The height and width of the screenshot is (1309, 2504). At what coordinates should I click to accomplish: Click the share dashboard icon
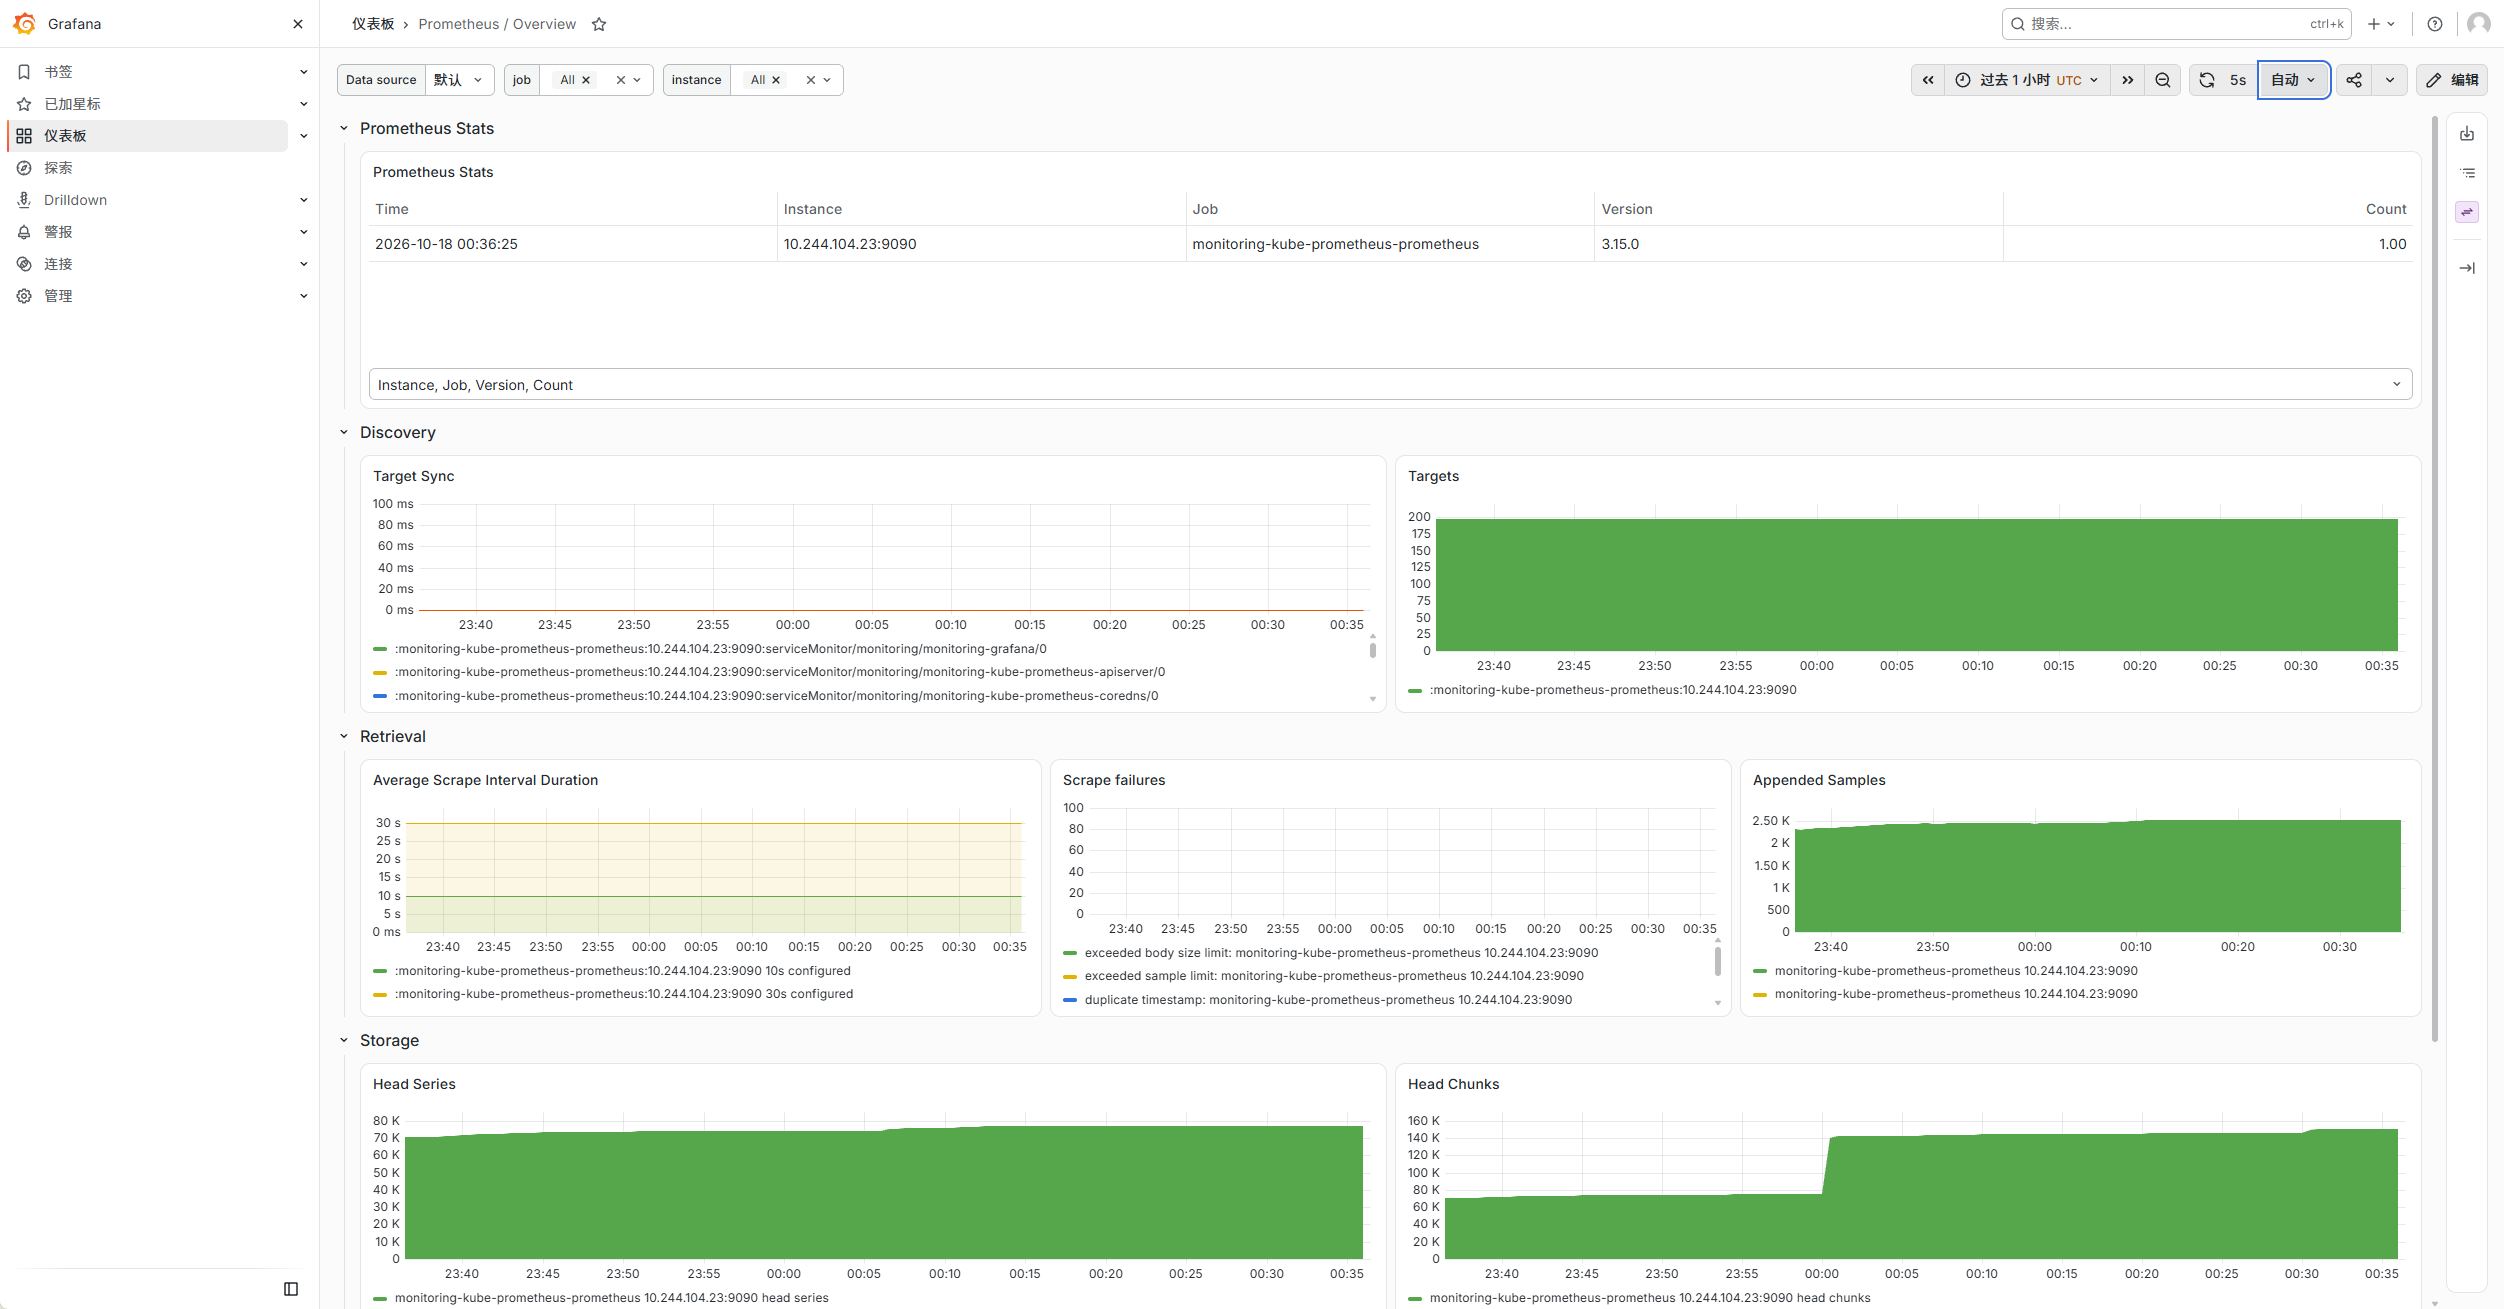2354,80
